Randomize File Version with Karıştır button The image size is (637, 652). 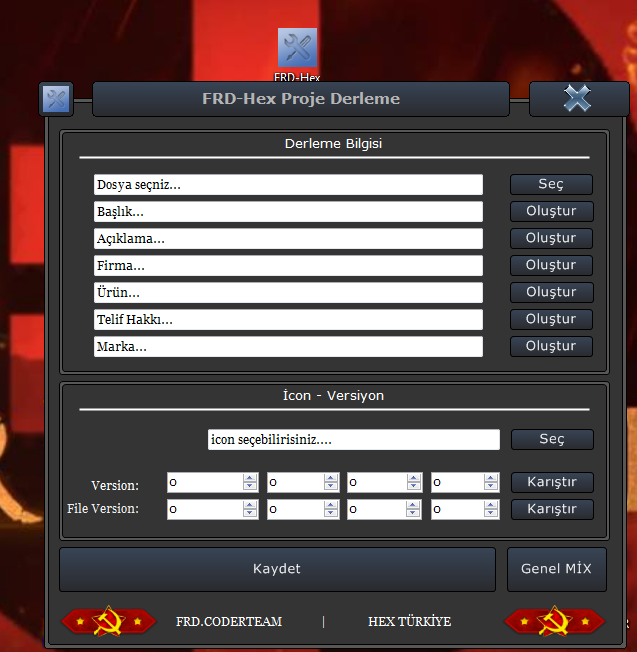click(x=551, y=509)
